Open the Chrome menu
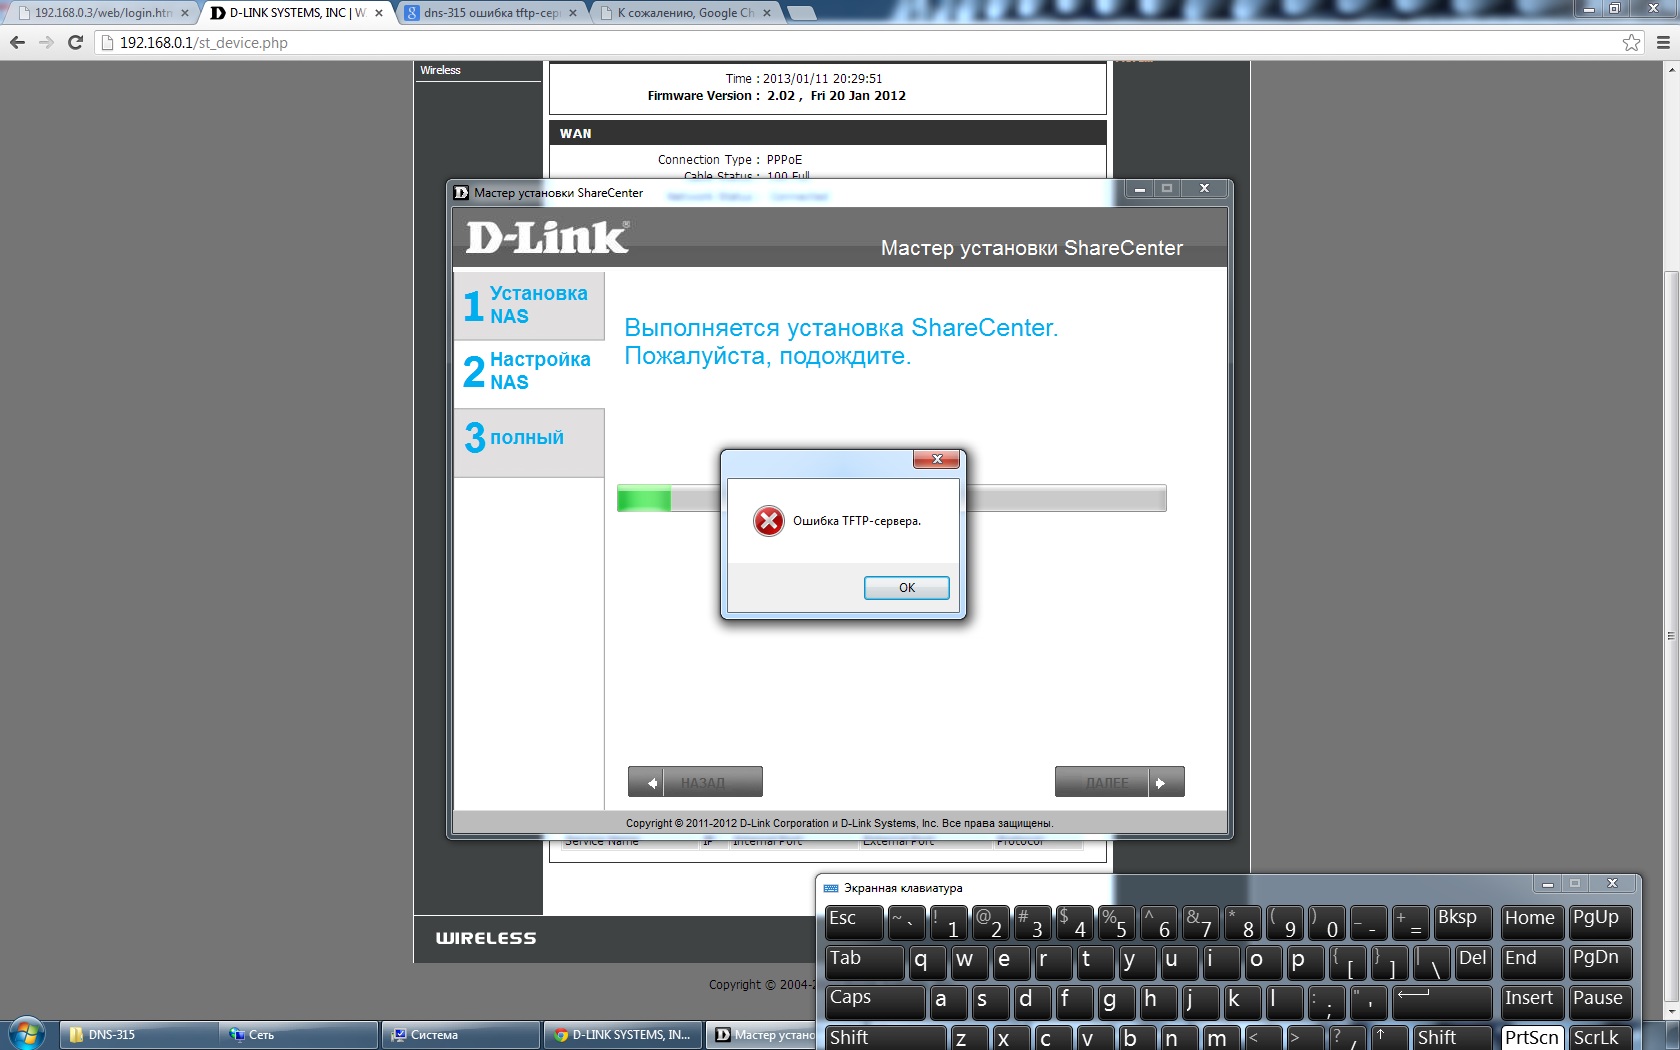The image size is (1680, 1050). 1663,42
